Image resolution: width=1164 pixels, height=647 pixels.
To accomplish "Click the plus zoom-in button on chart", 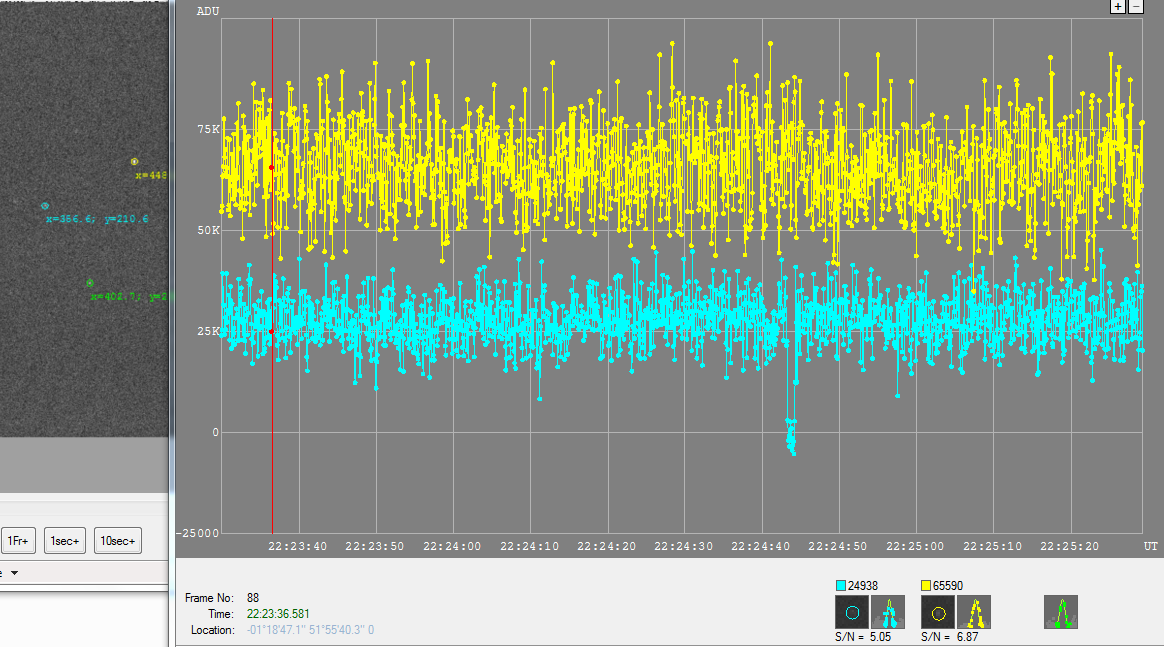I will coord(1119,6).
